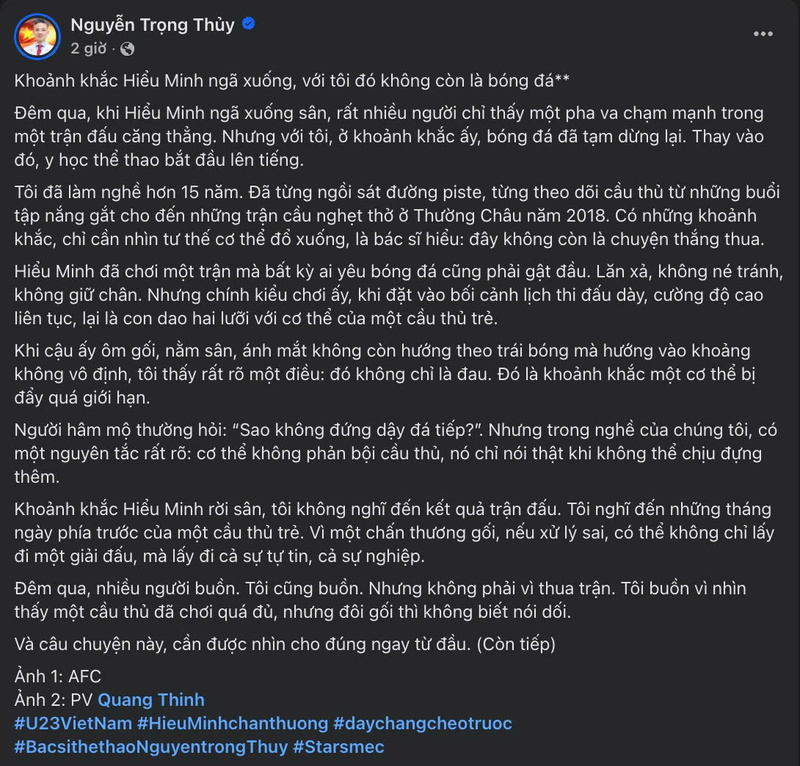Click the "Ảnh 1: AFC" photo credit line
This screenshot has width=800, height=766.
pyautogui.click(x=59, y=676)
